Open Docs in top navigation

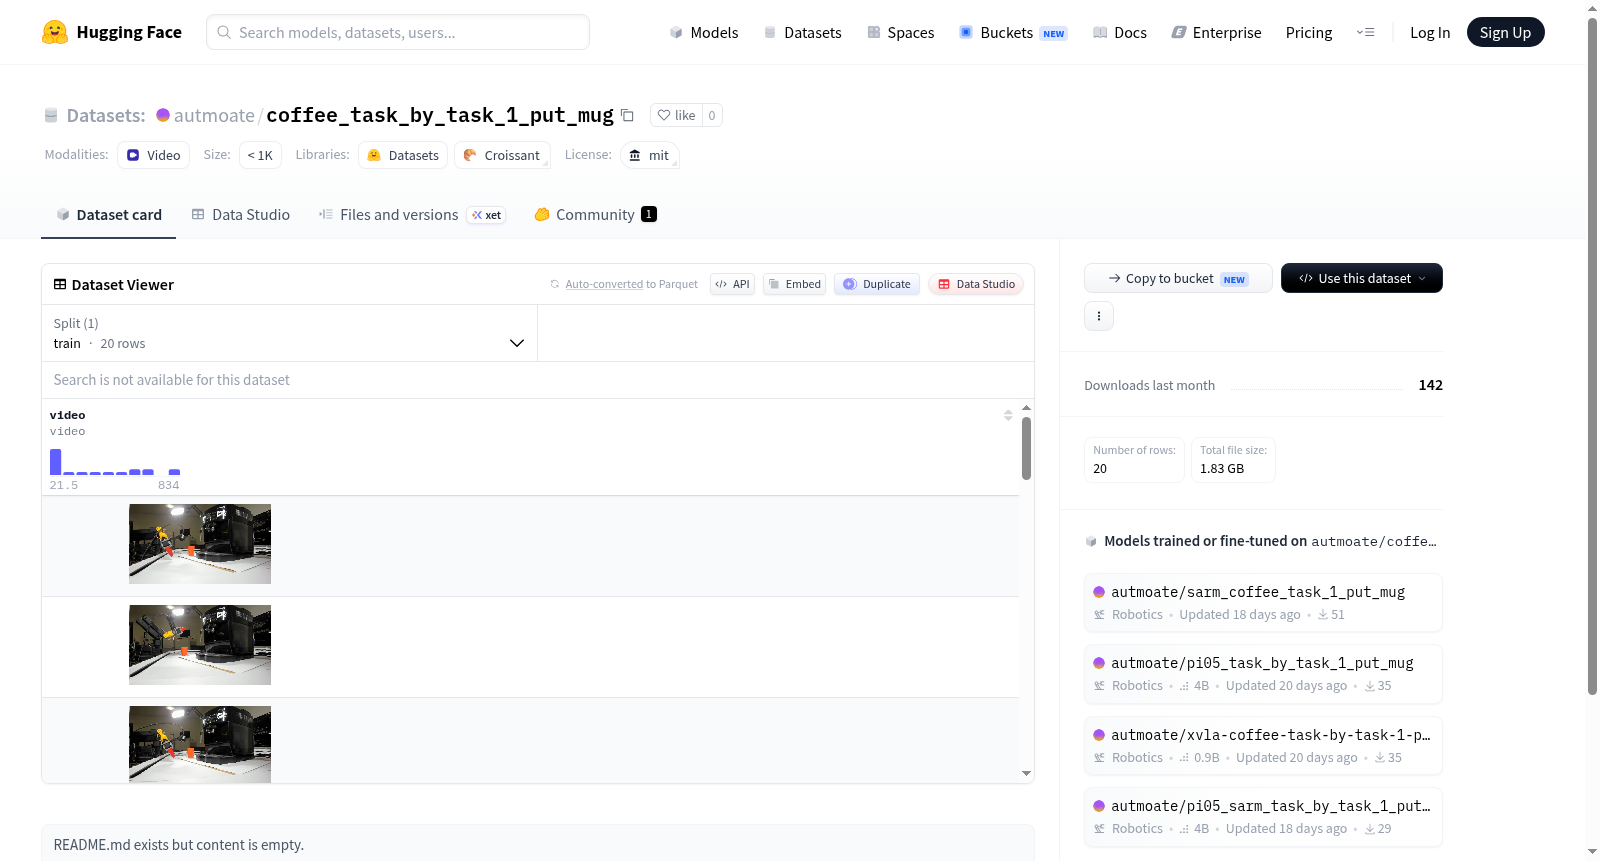1119,32
